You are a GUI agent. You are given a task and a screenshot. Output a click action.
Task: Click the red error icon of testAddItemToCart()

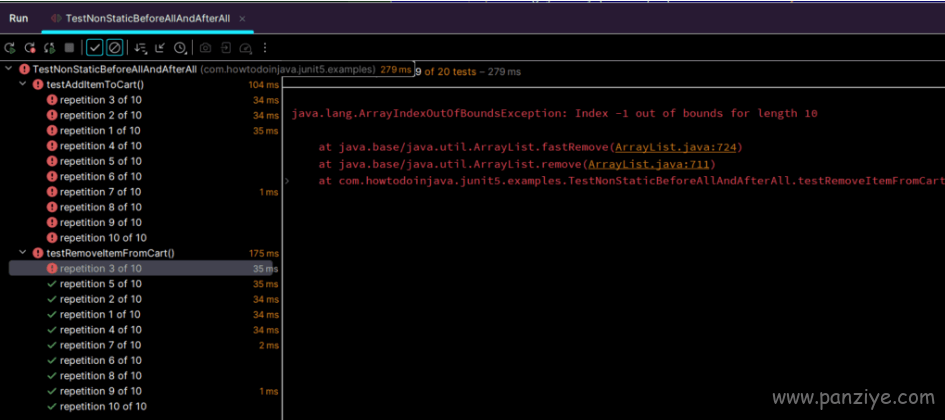pos(38,84)
